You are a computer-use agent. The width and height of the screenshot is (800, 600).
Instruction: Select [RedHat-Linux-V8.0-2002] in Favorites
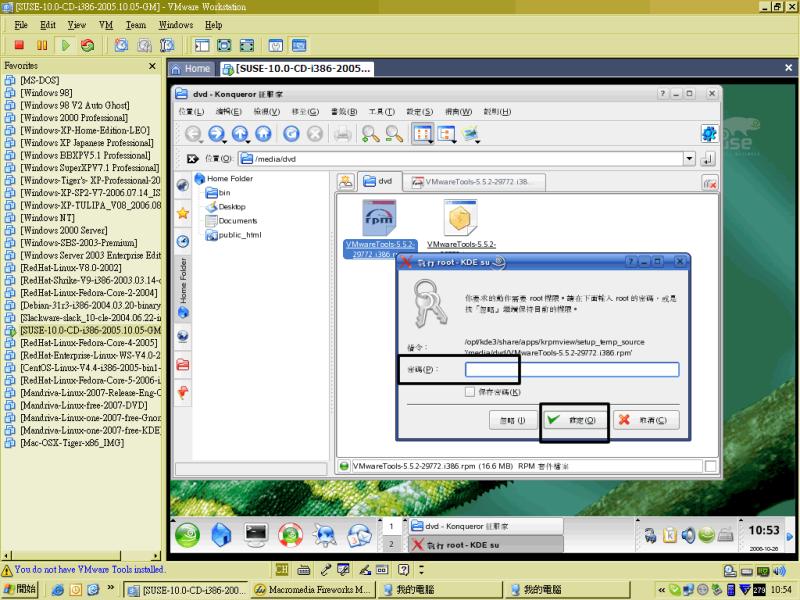[x=63, y=268]
